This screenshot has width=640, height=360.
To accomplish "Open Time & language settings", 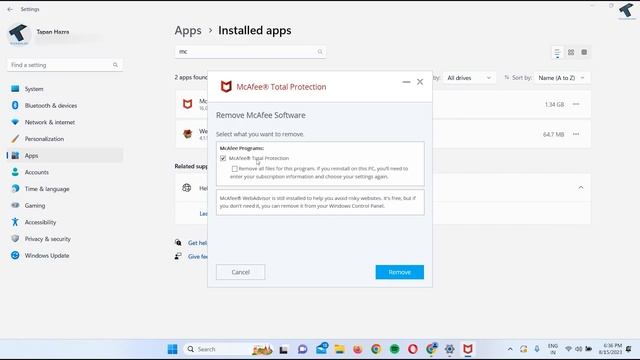I will 65,189.
